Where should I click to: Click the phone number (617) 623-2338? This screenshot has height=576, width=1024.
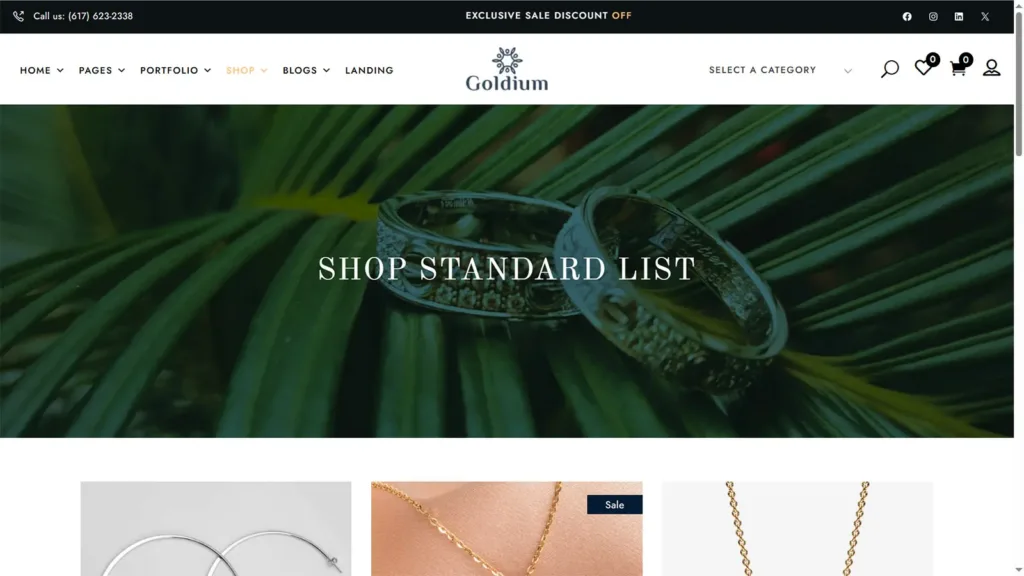click(x=100, y=16)
